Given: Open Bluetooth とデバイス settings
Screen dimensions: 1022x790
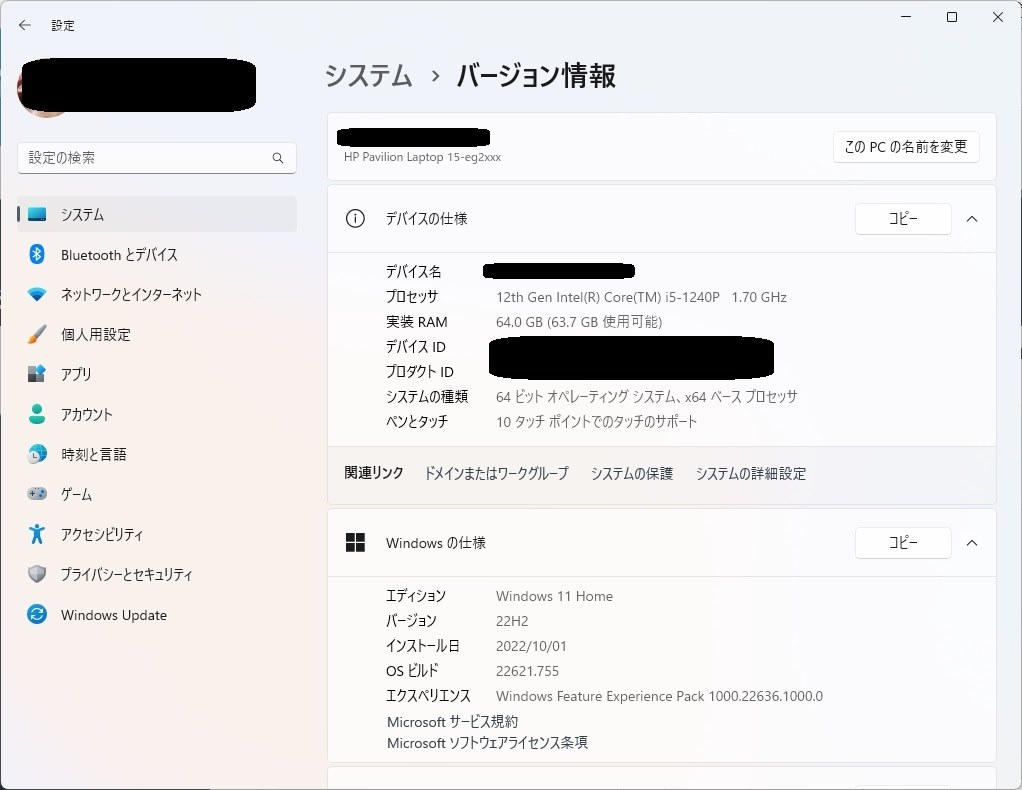Looking at the screenshot, I should click(156, 254).
